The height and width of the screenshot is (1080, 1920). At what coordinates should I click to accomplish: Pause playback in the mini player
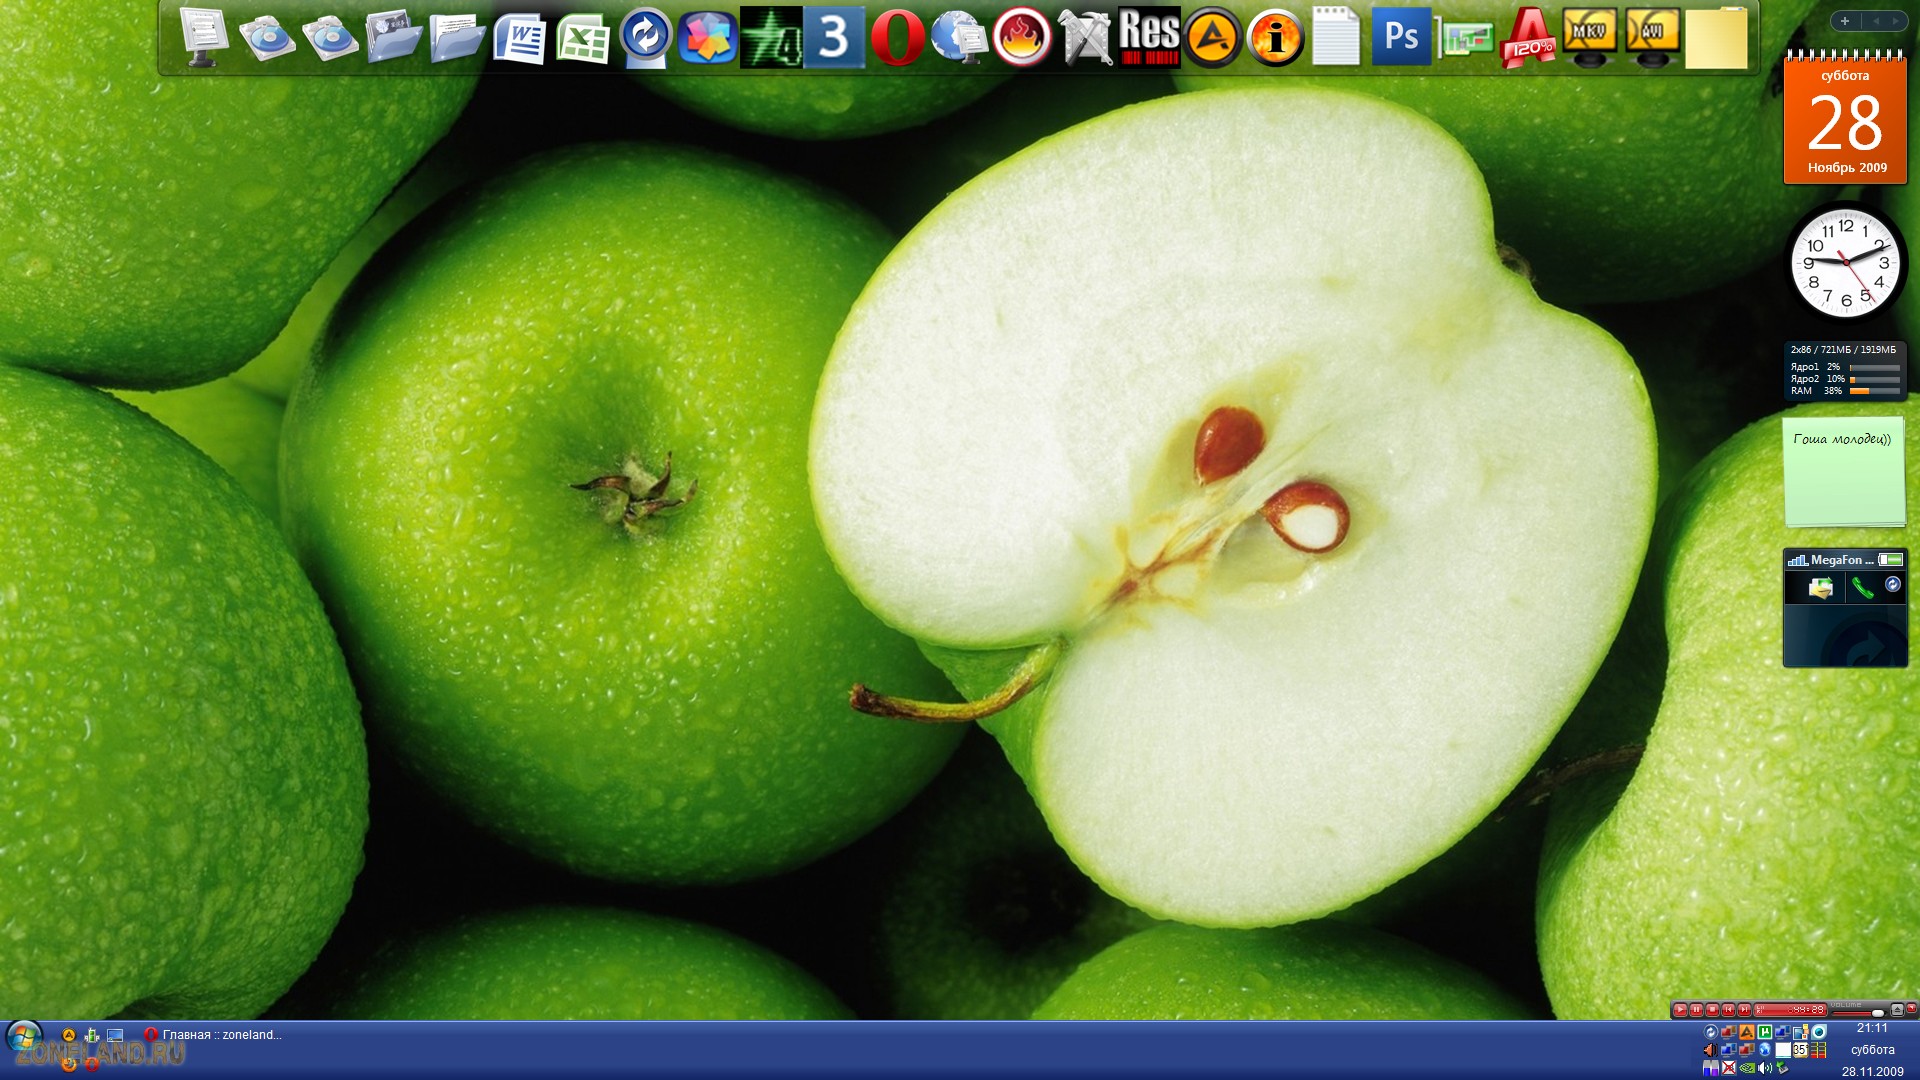coord(1696,1010)
